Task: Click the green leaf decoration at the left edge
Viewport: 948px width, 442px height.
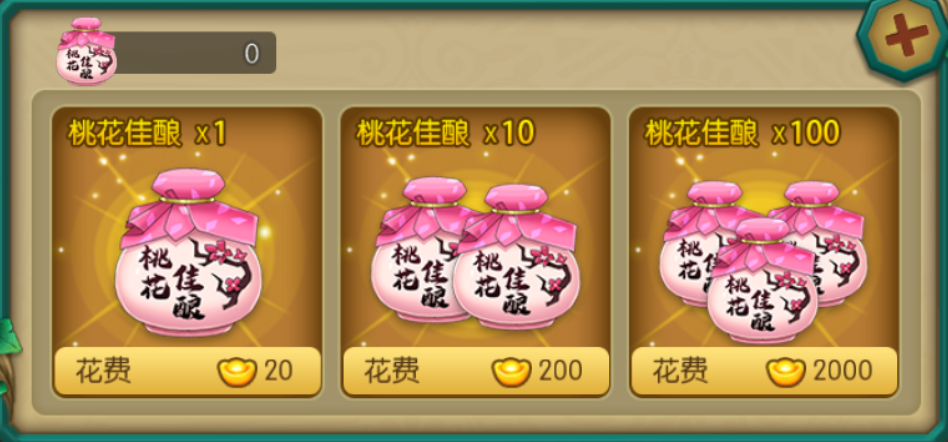Action: [x=9, y=340]
